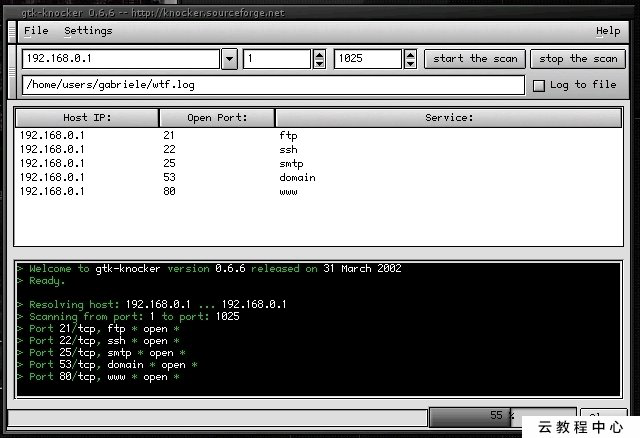Click the log file path field

pos(273,85)
